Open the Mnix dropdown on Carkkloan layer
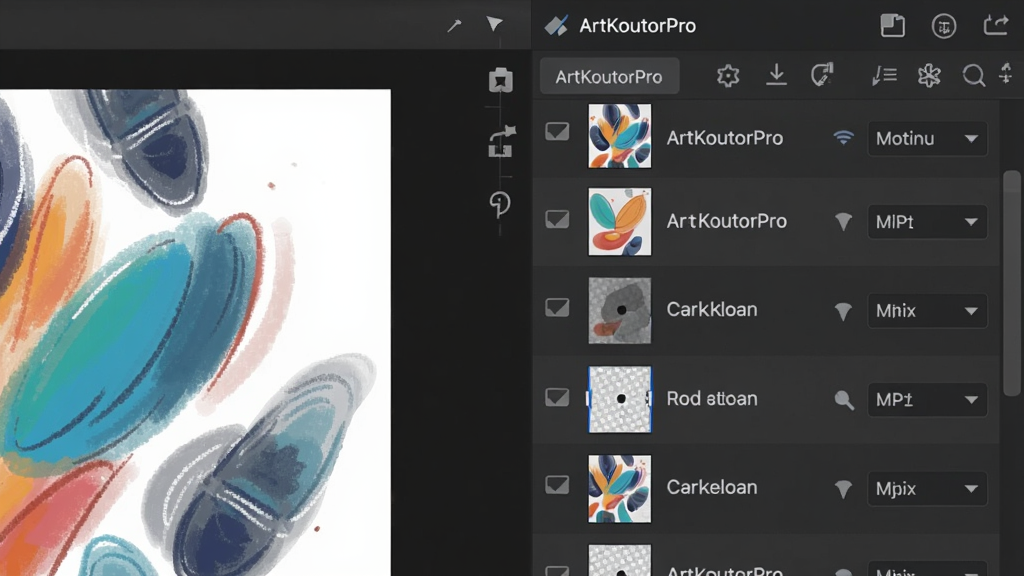Image resolution: width=1024 pixels, height=576 pixels. [927, 311]
